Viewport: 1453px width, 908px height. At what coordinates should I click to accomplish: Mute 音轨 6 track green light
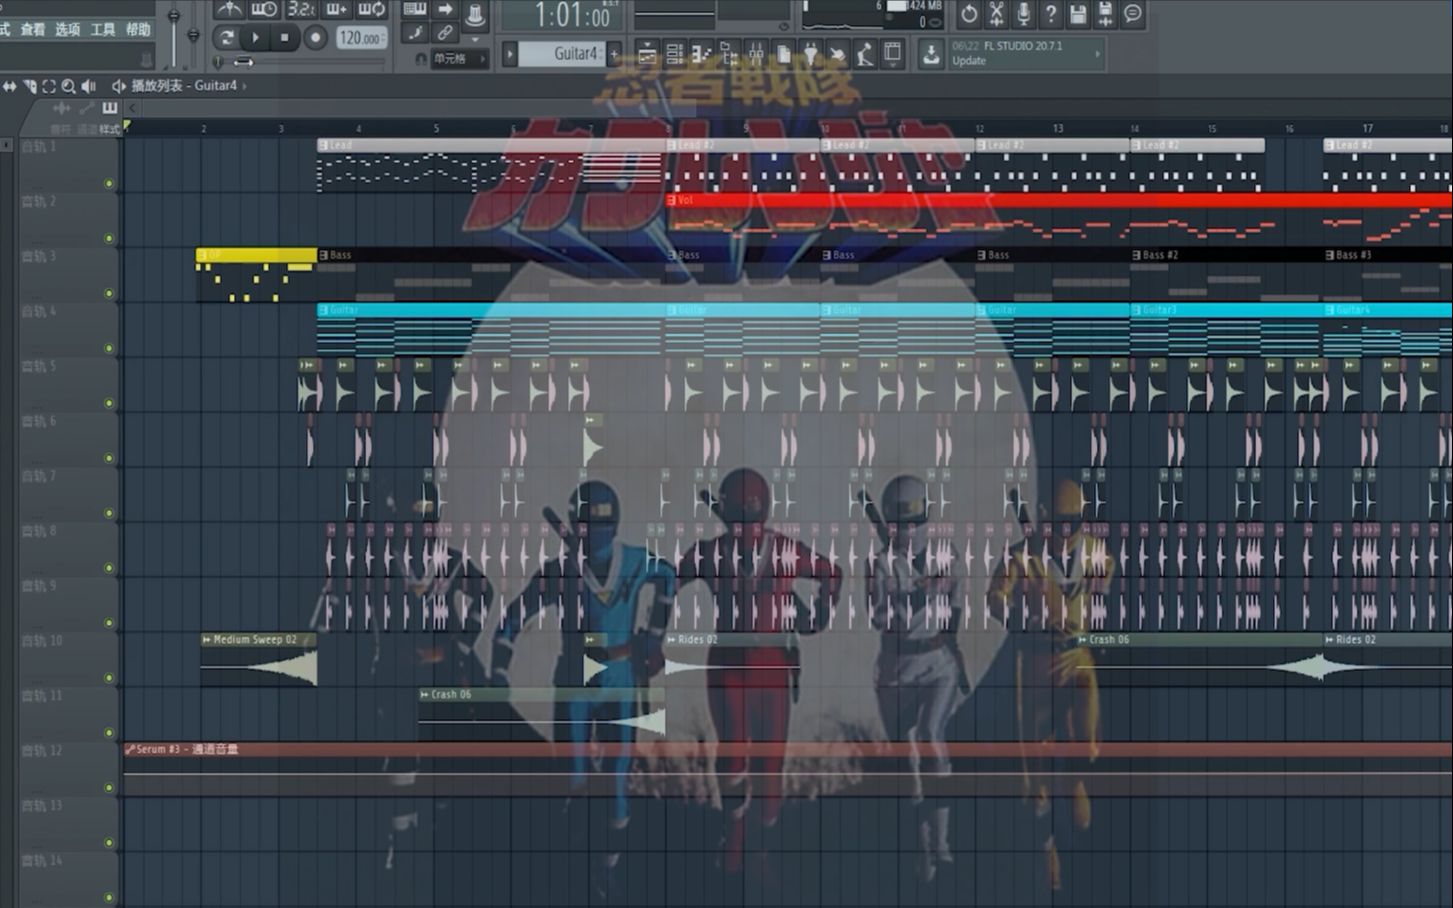point(109,459)
